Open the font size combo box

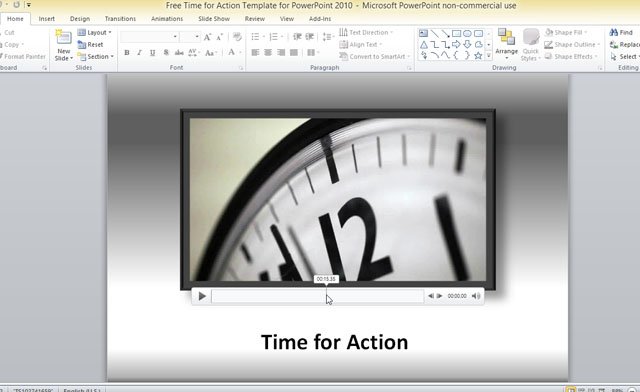(190, 37)
